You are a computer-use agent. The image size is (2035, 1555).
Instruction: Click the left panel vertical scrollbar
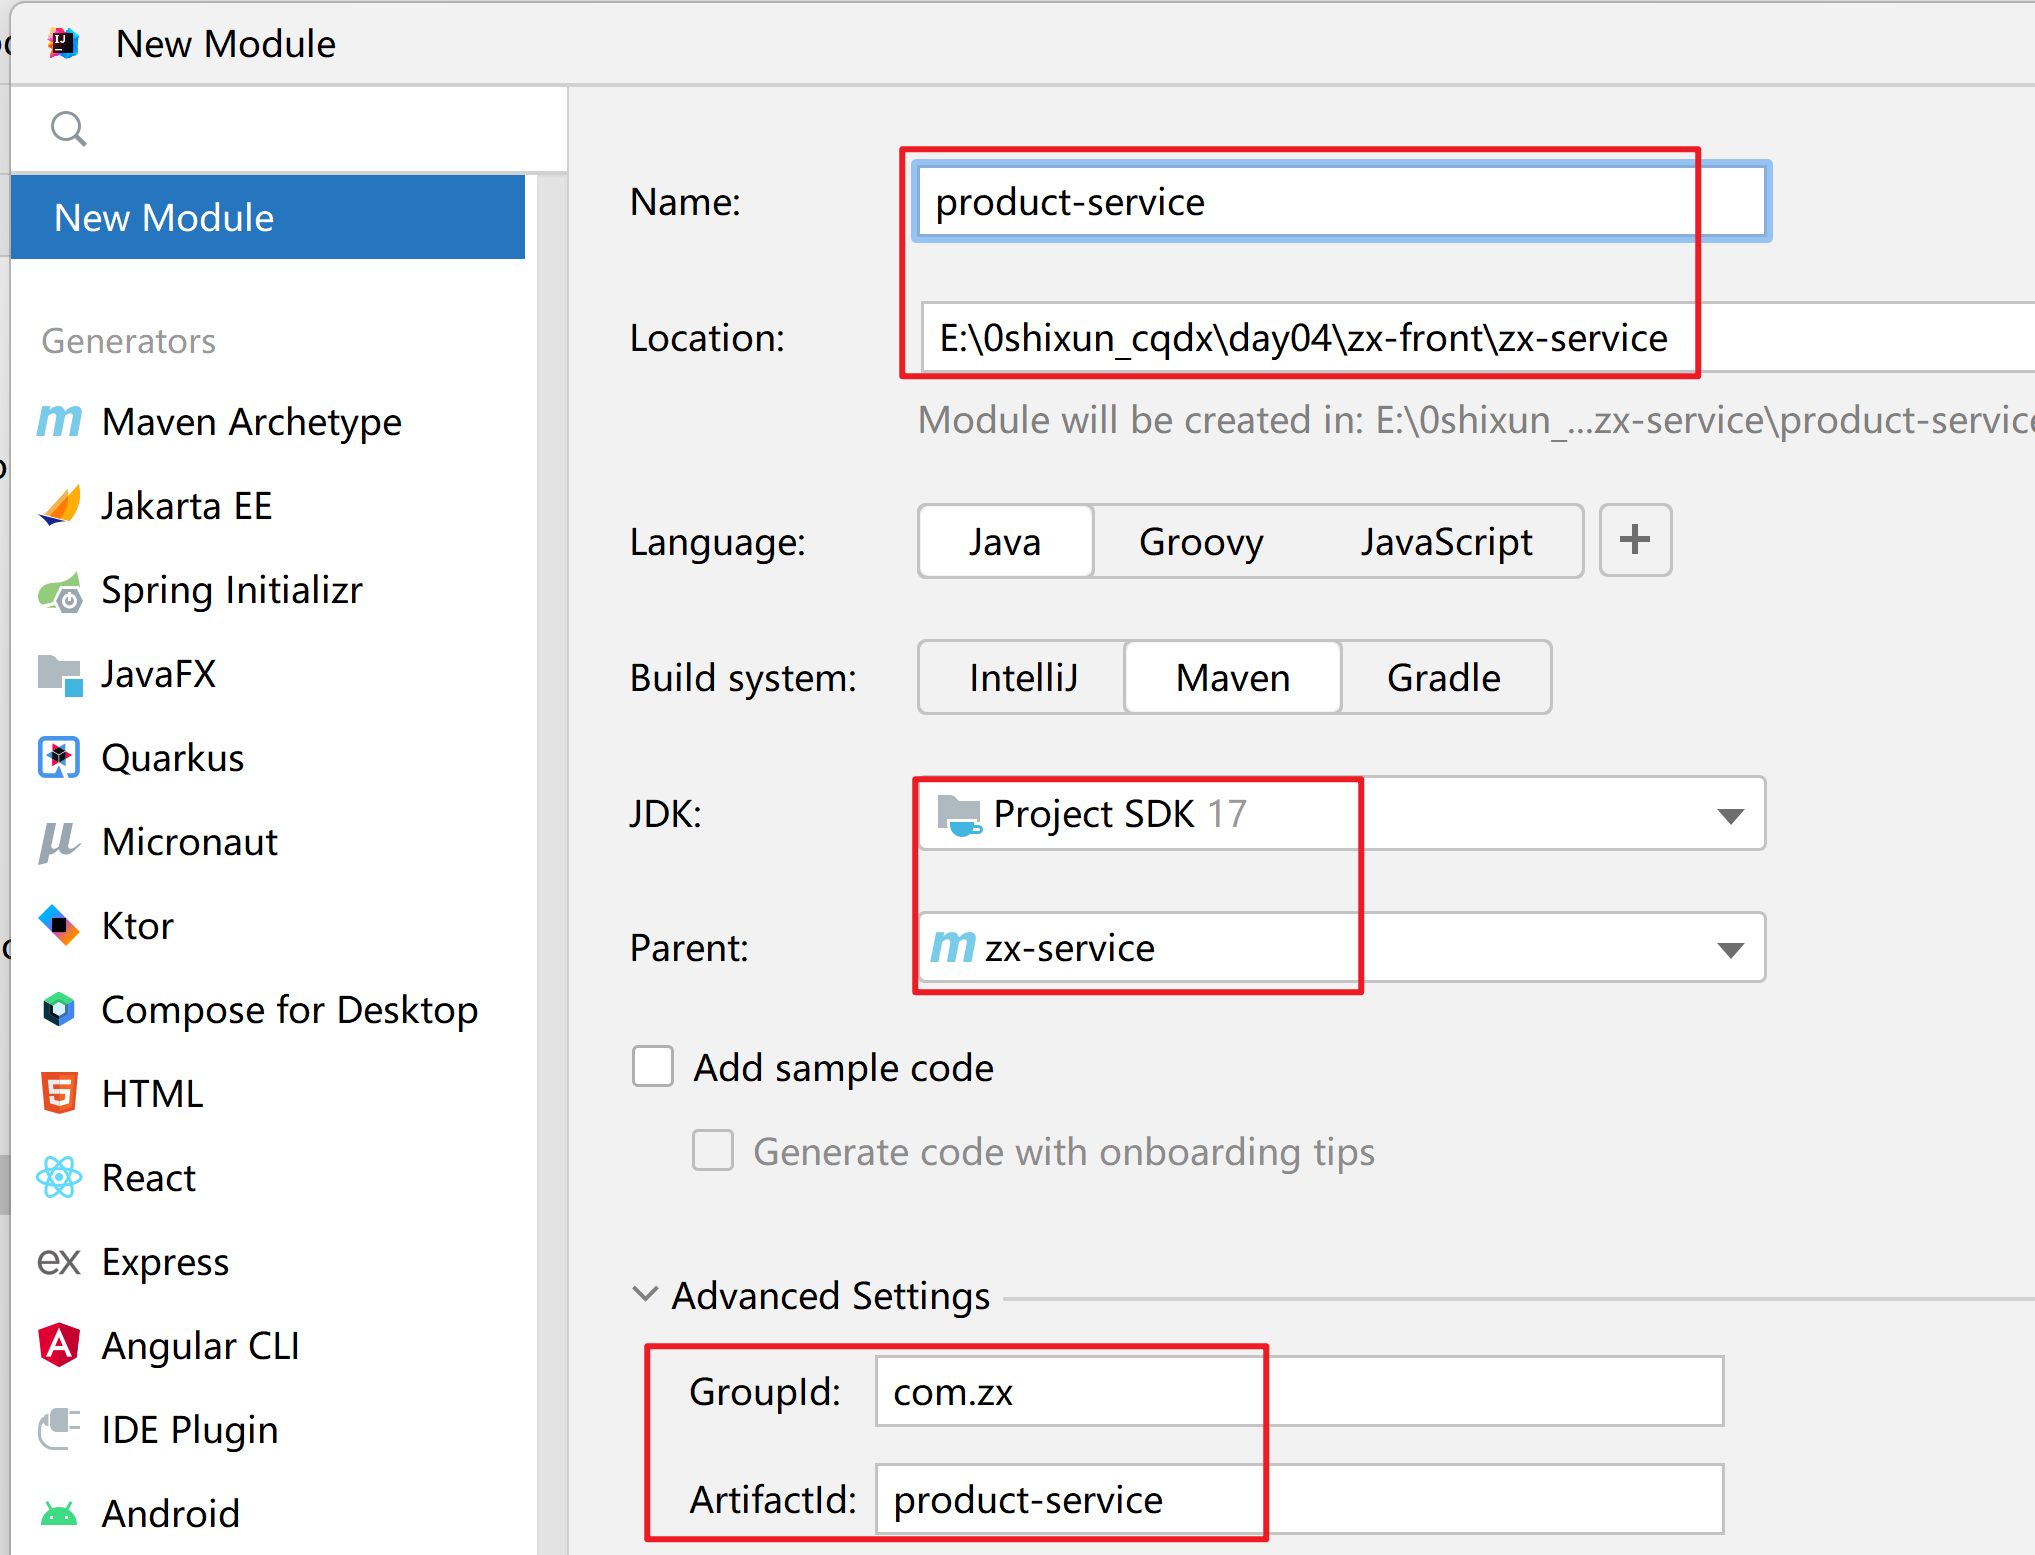[x=551, y=865]
